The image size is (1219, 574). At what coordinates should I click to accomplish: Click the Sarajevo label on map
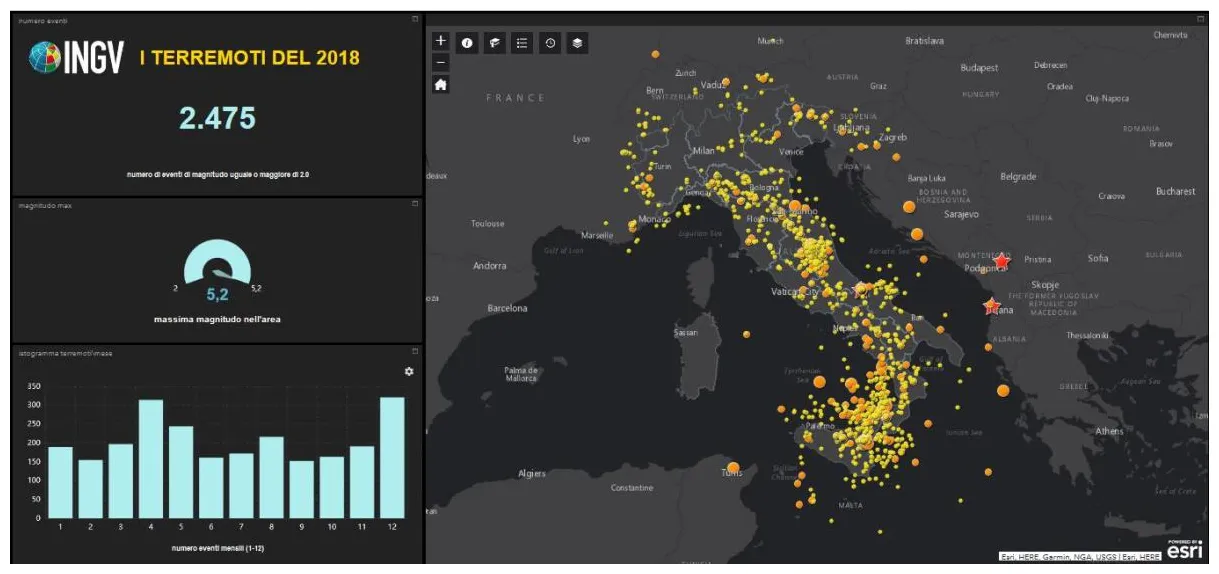click(x=961, y=214)
